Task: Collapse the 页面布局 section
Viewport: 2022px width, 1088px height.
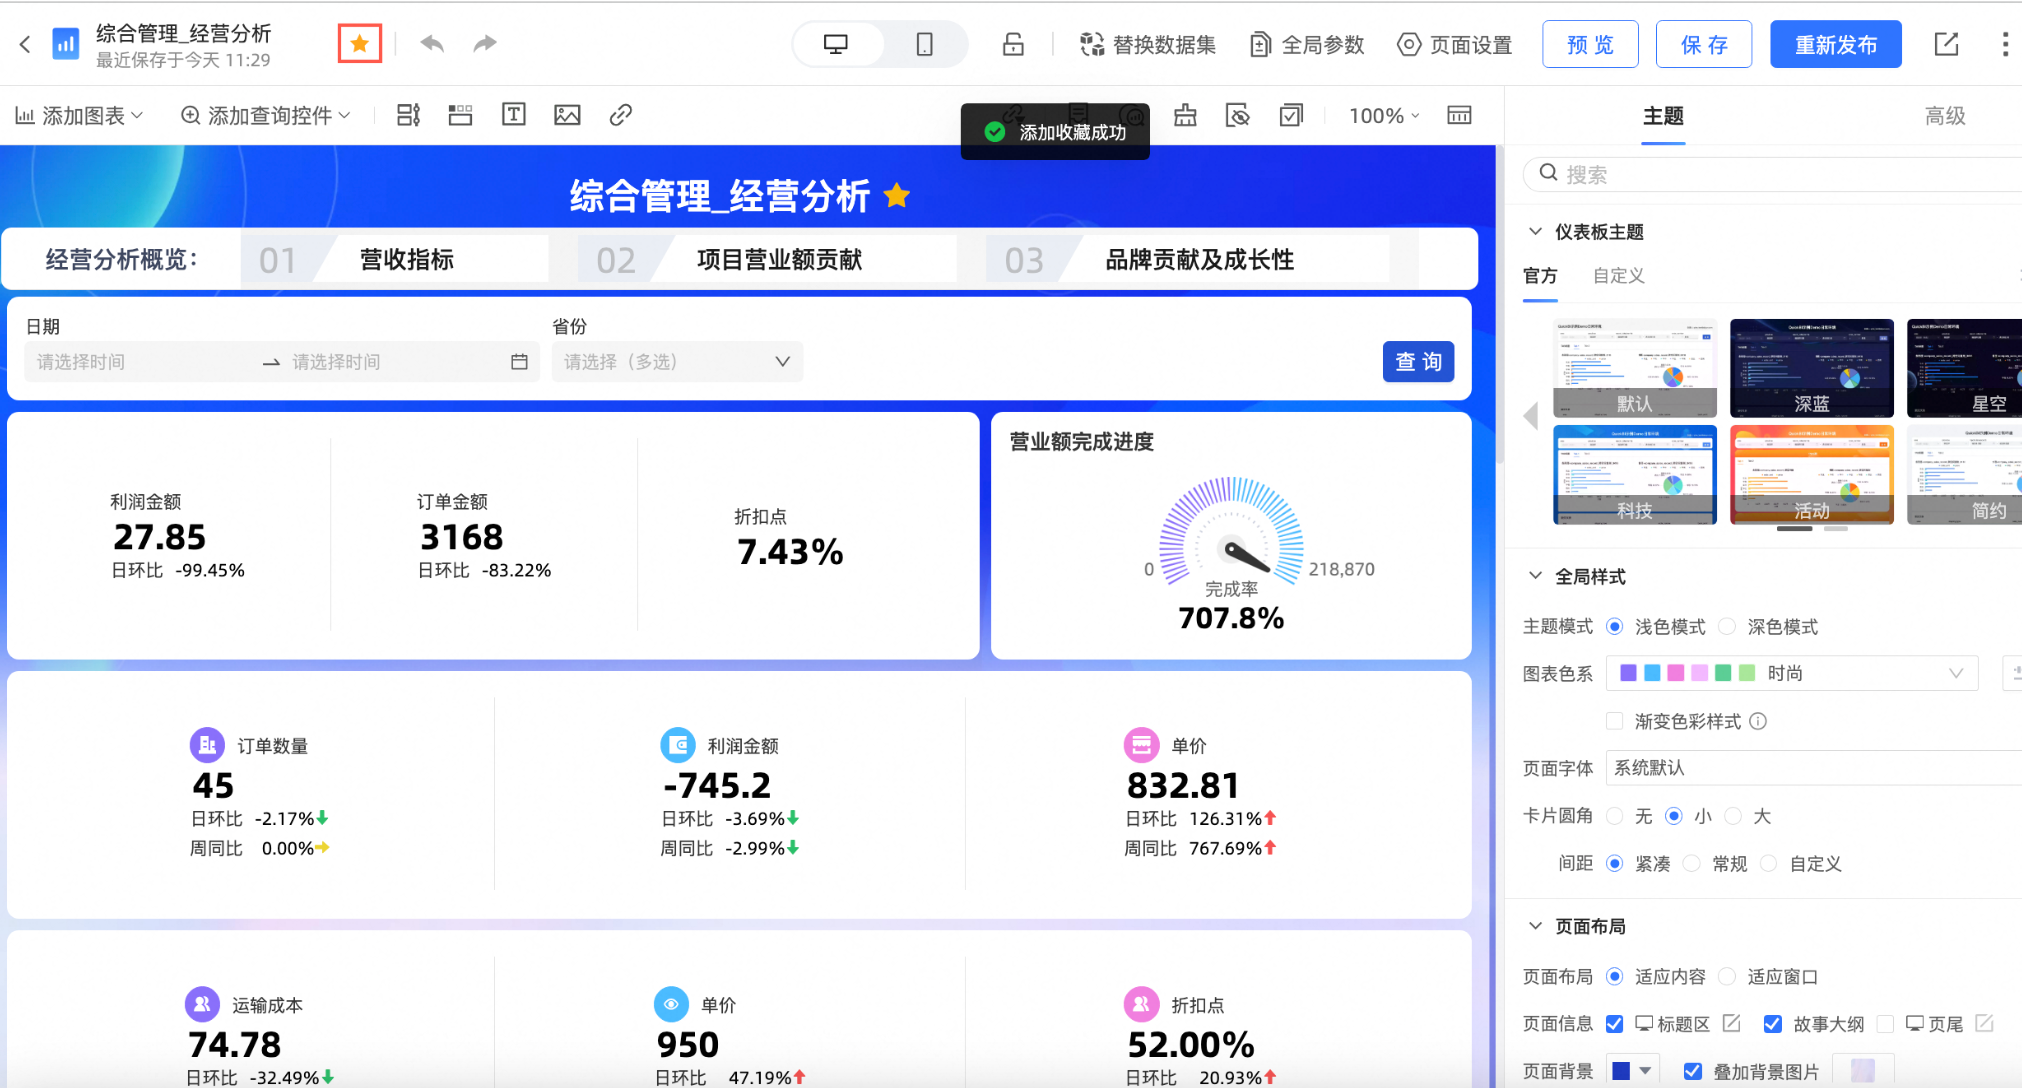Action: (1535, 926)
